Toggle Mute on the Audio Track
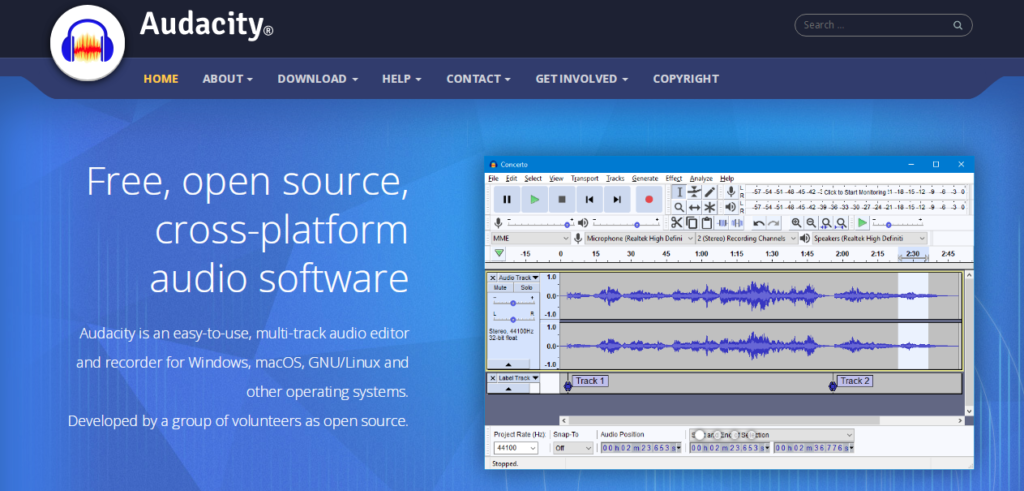Image resolution: width=1024 pixels, height=491 pixels. [500, 287]
